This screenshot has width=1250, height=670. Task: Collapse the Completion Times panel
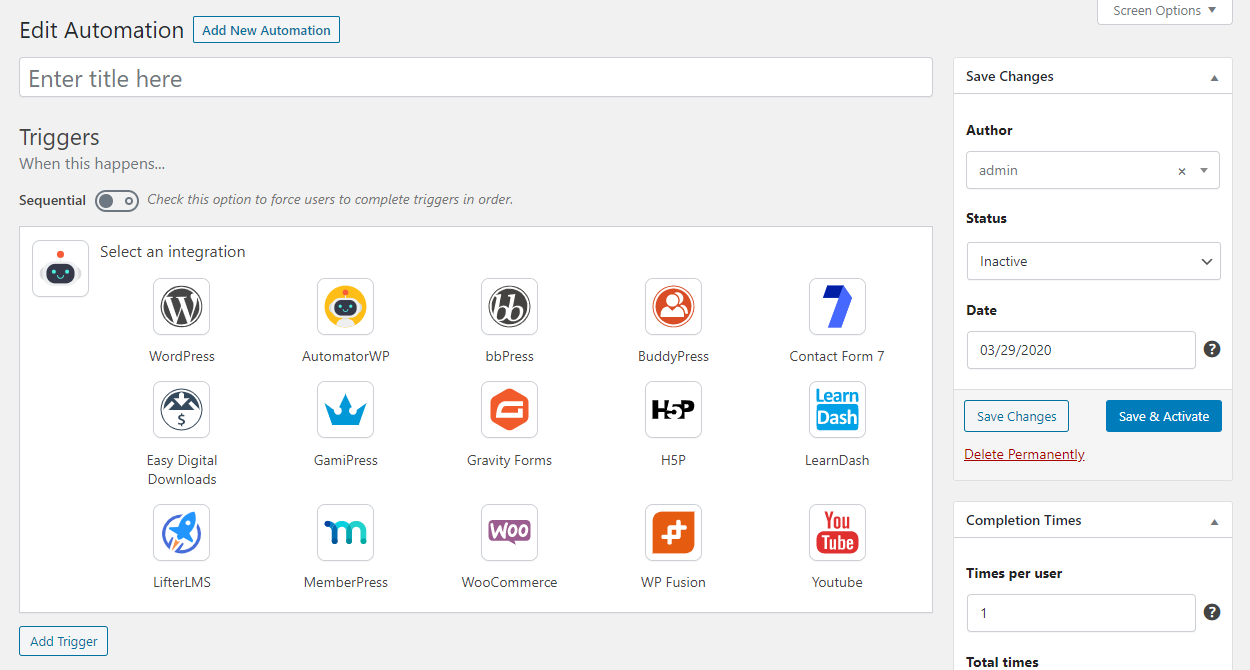point(1214,521)
